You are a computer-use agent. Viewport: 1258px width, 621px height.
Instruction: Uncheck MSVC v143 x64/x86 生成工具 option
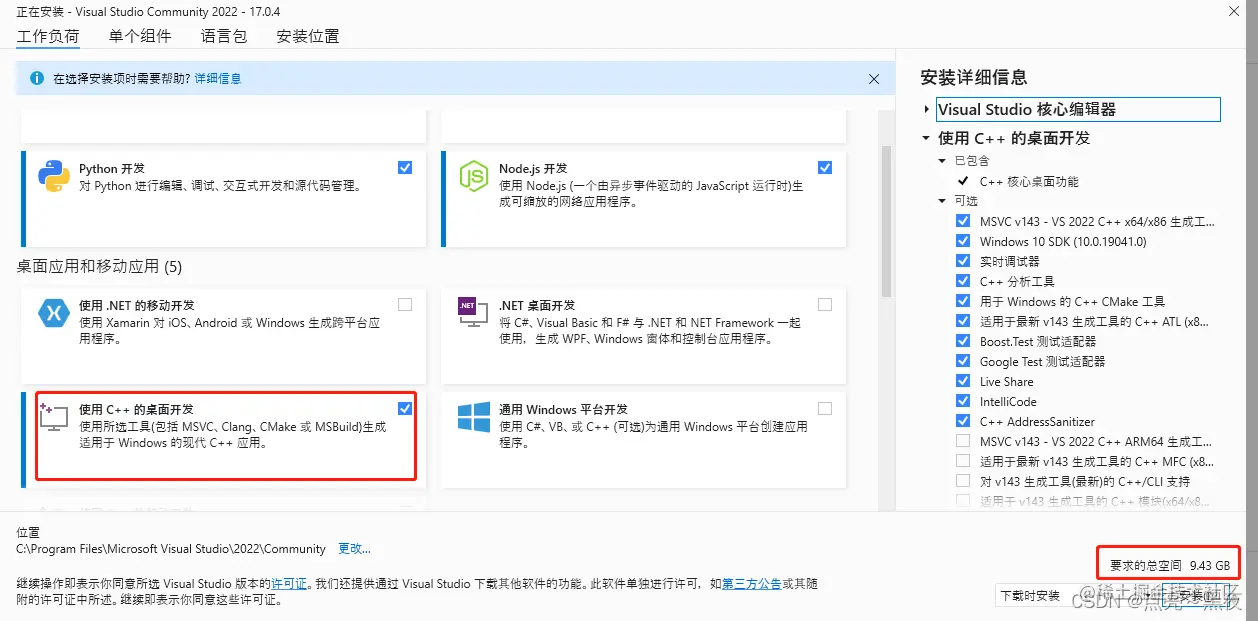(963, 221)
